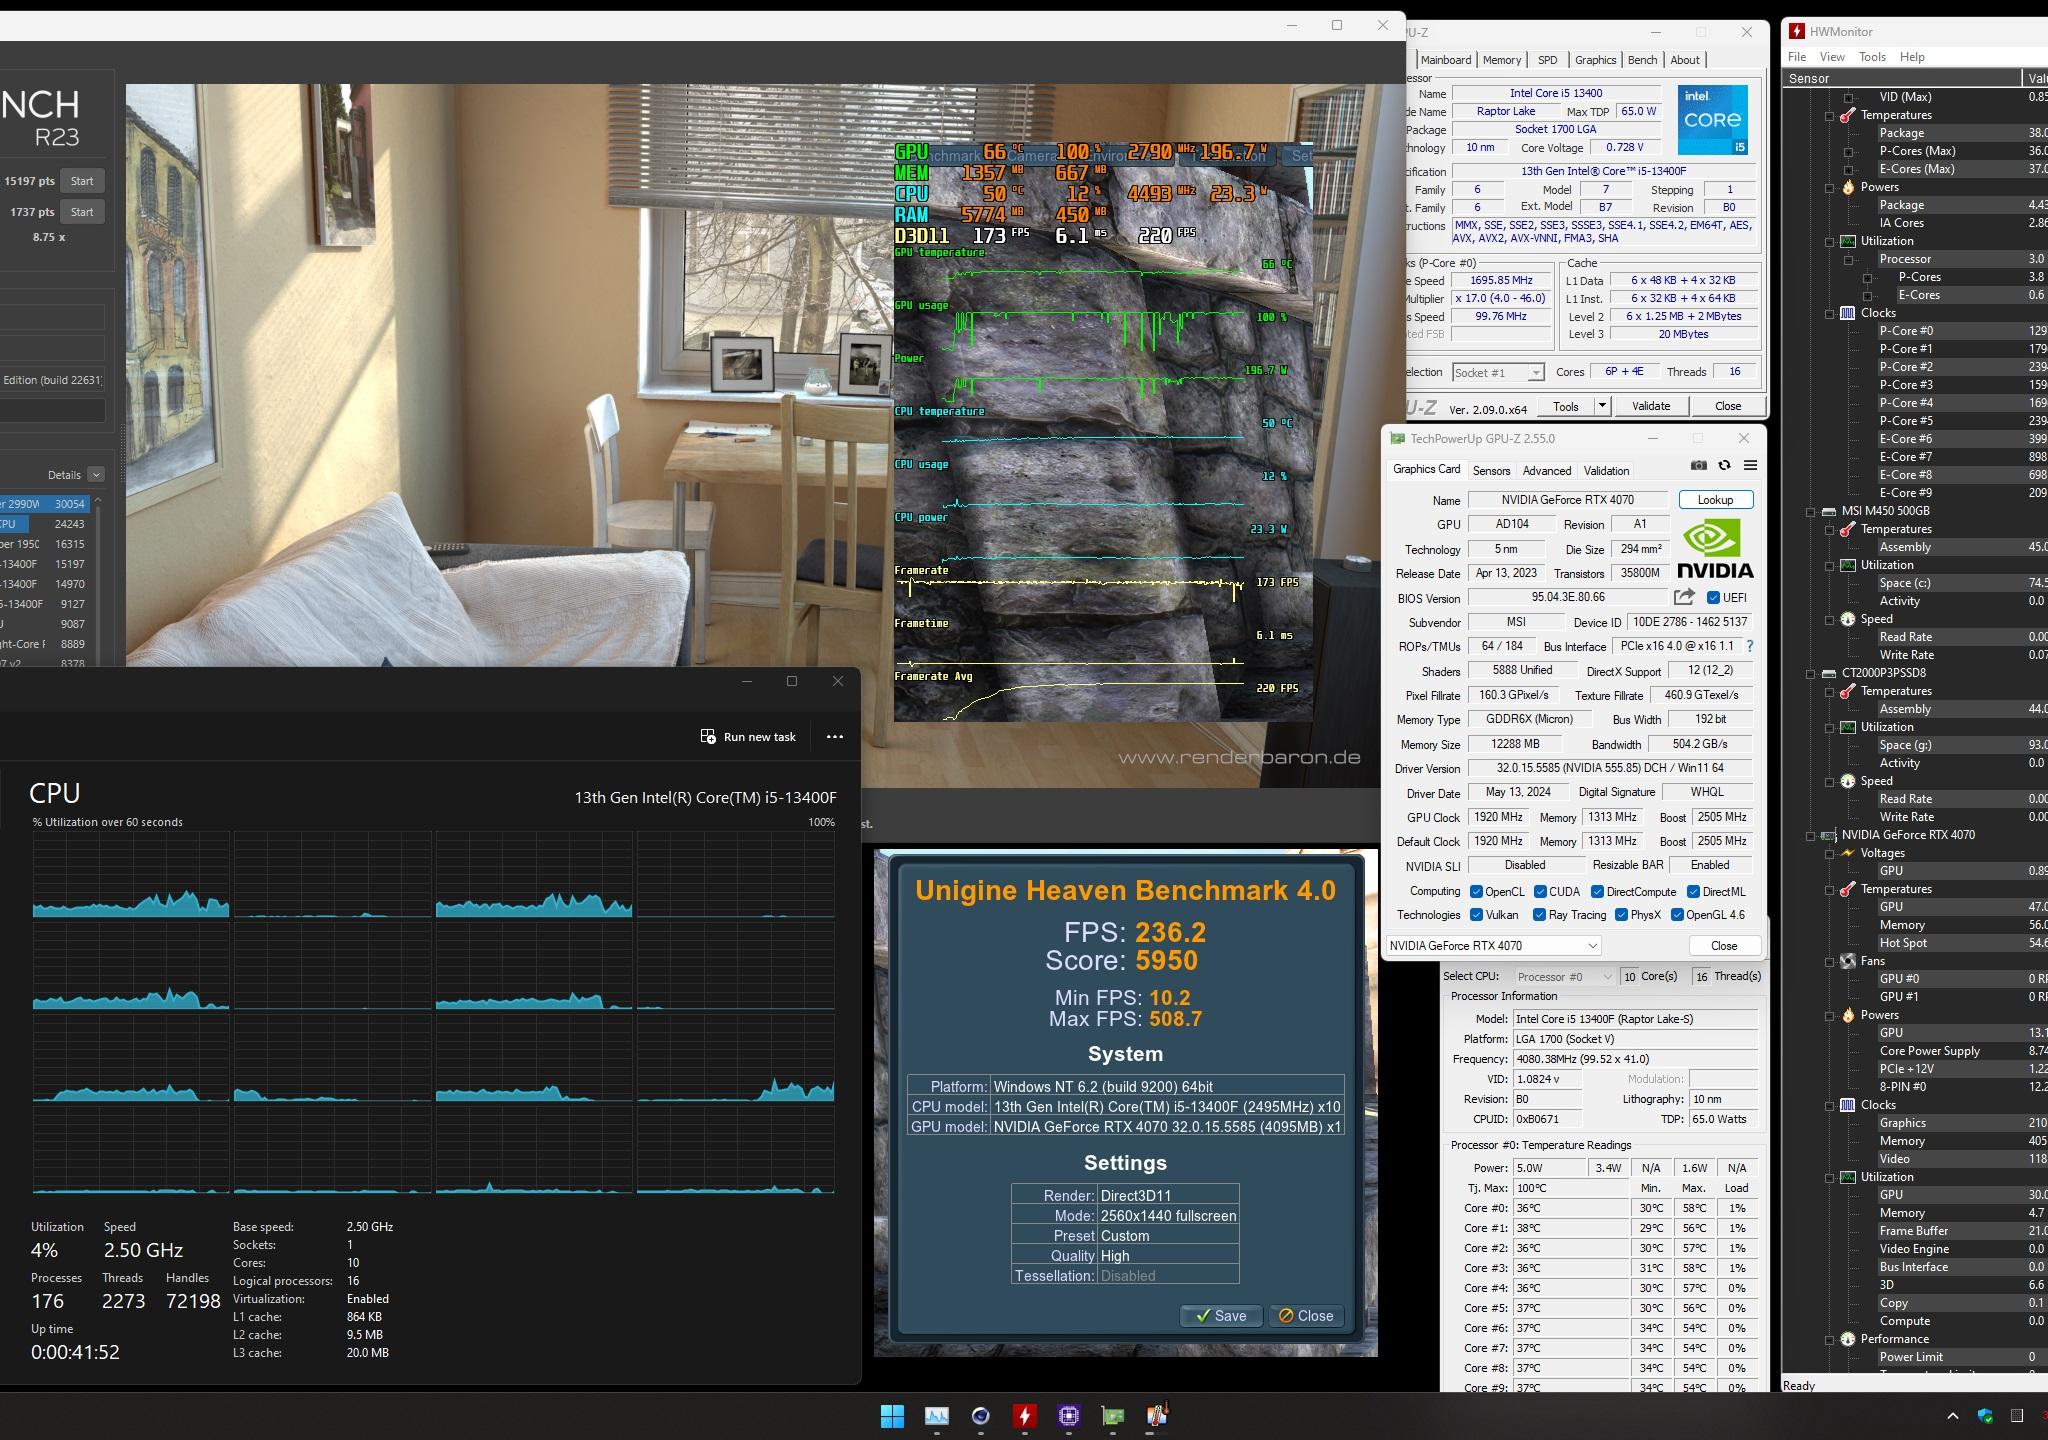Open the GPU selection dropdown in GPU-Z
Viewport: 2048px width, 1440px height.
tap(1494, 946)
